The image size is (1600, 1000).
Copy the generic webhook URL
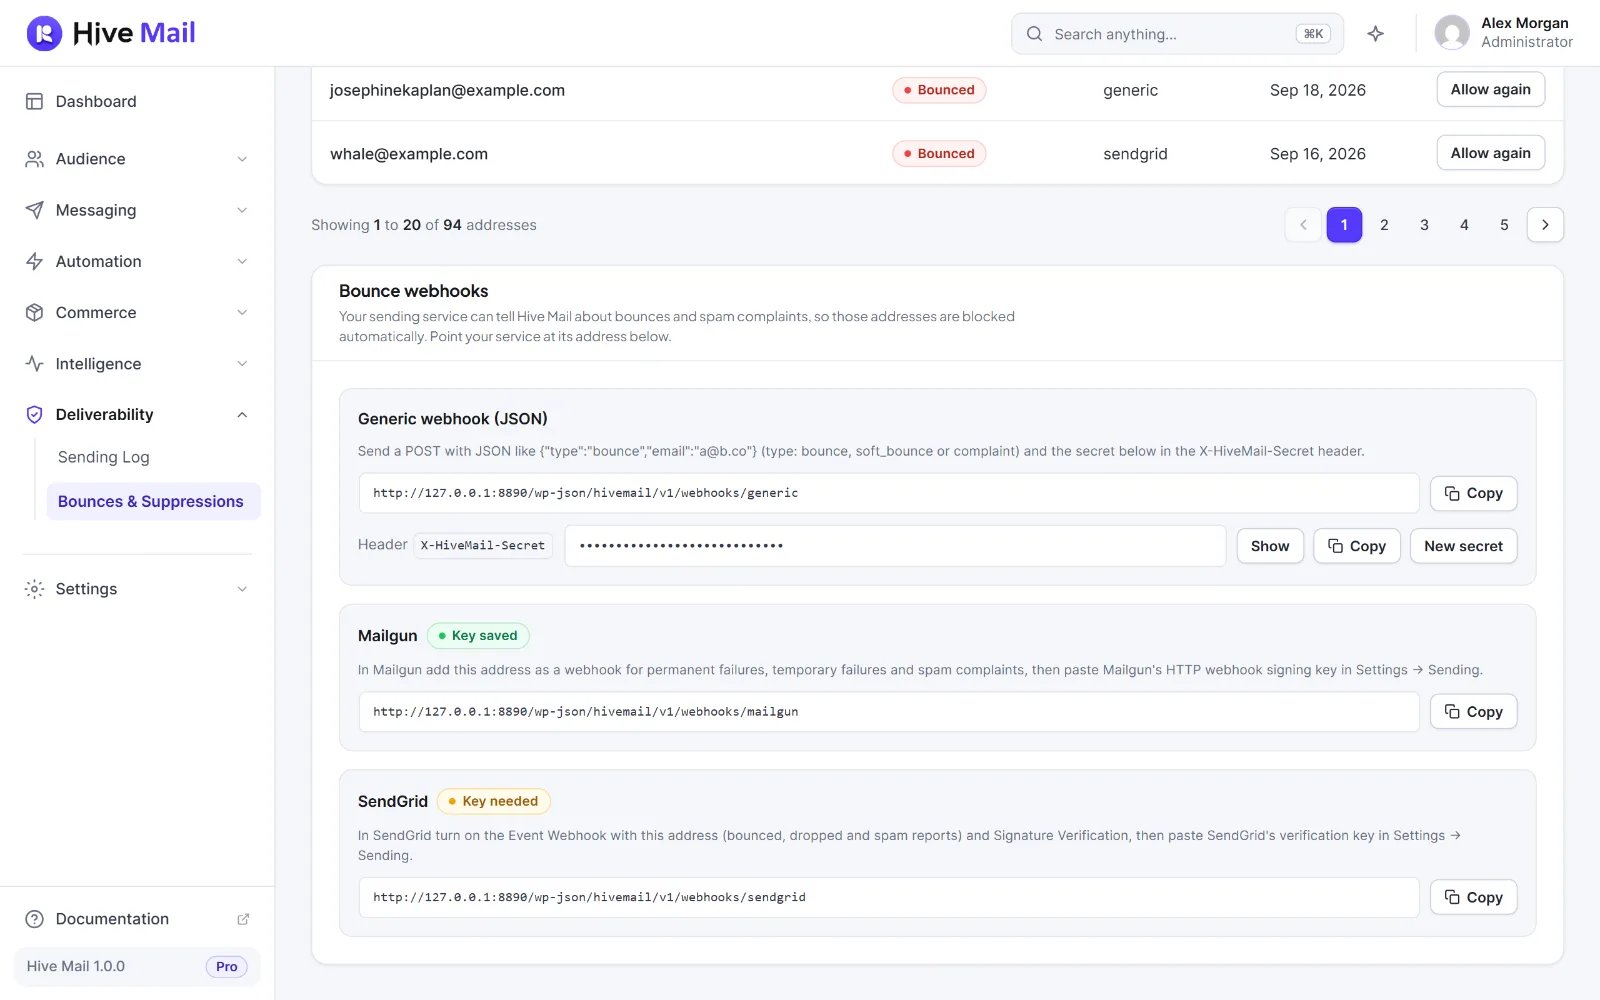[x=1473, y=493]
